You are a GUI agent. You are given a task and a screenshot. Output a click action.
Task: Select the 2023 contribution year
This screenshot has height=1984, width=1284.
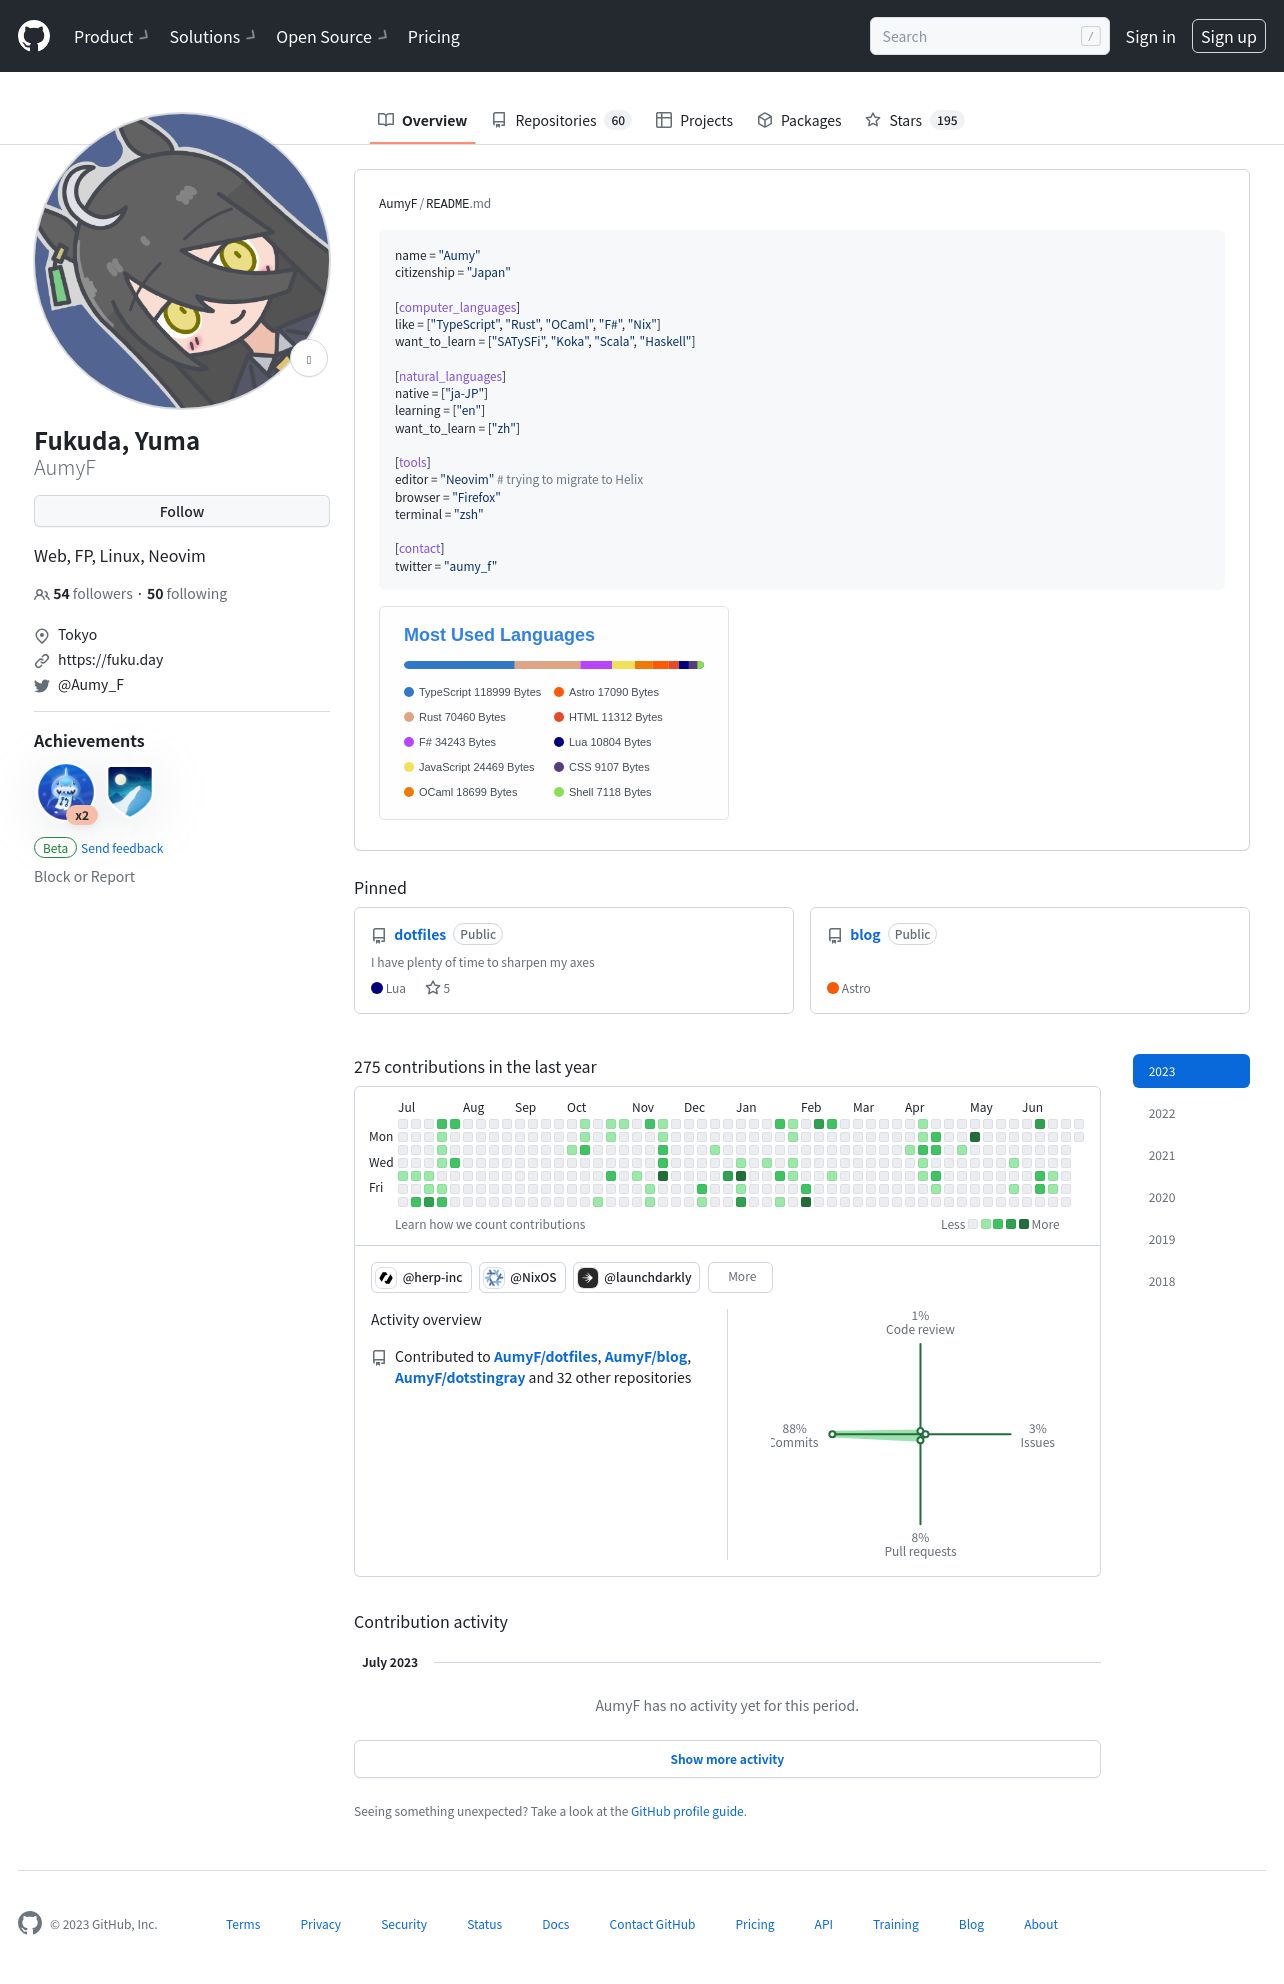[x=1191, y=1071]
